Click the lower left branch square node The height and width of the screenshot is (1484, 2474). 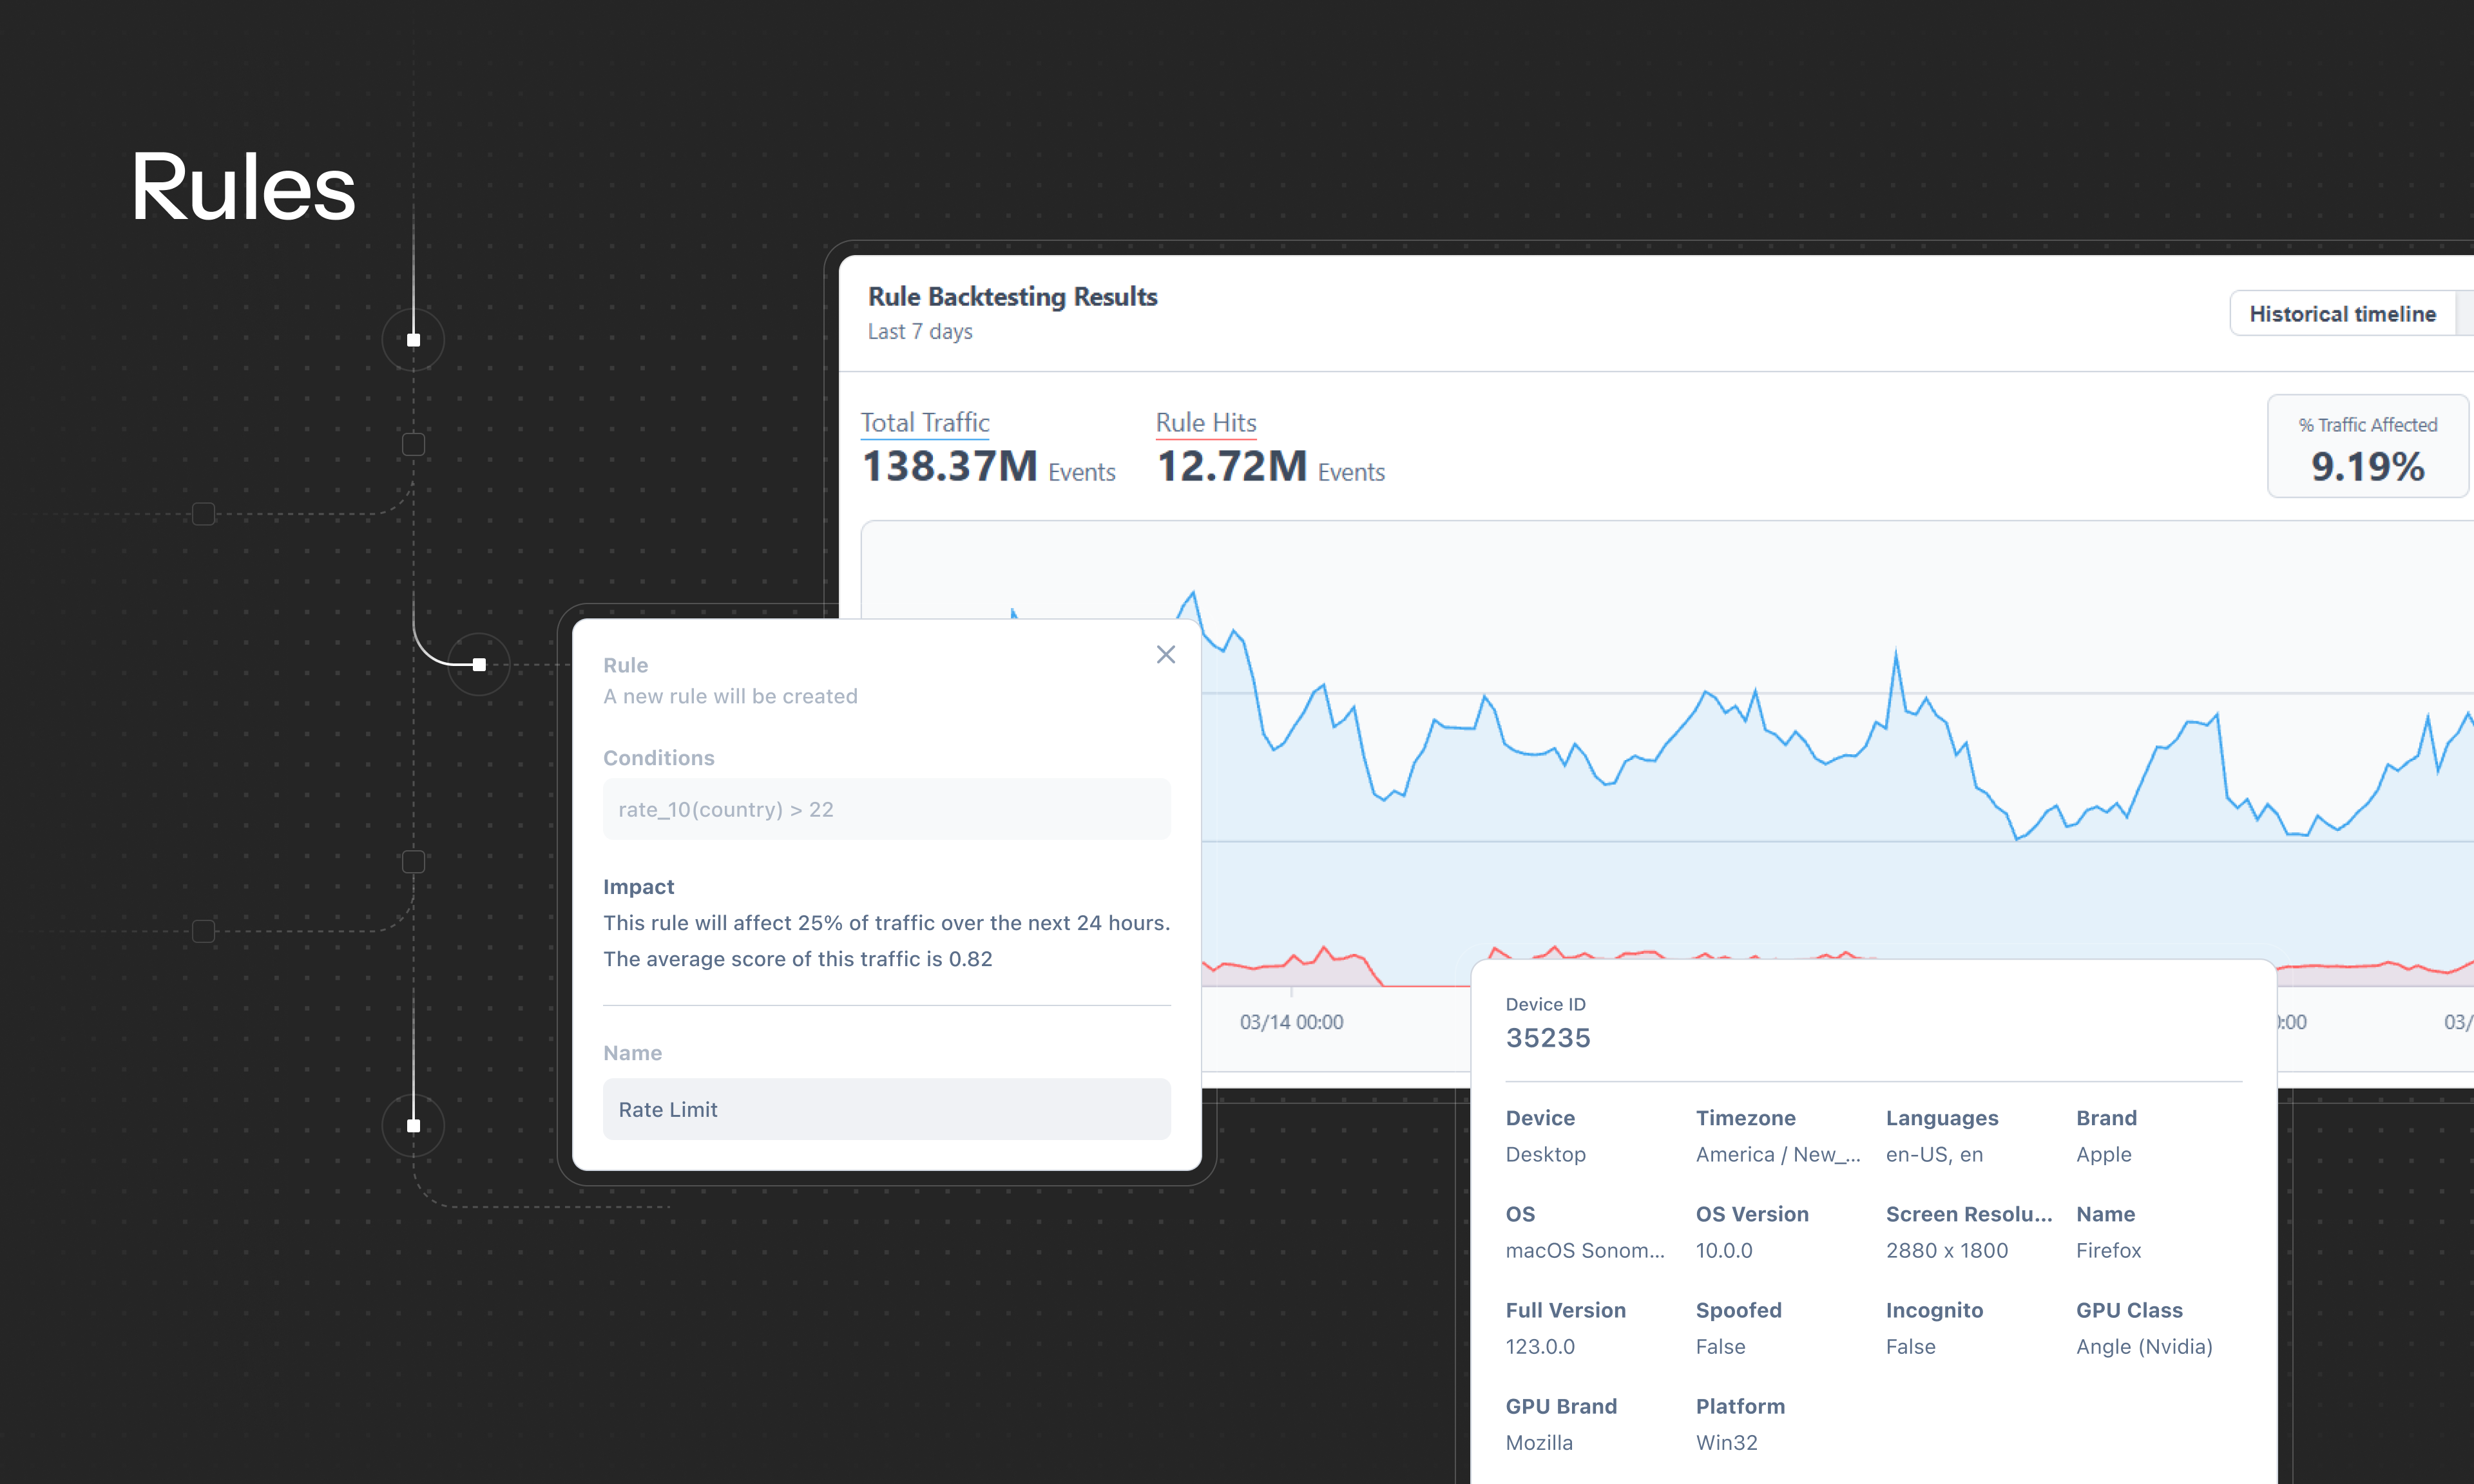[x=203, y=931]
